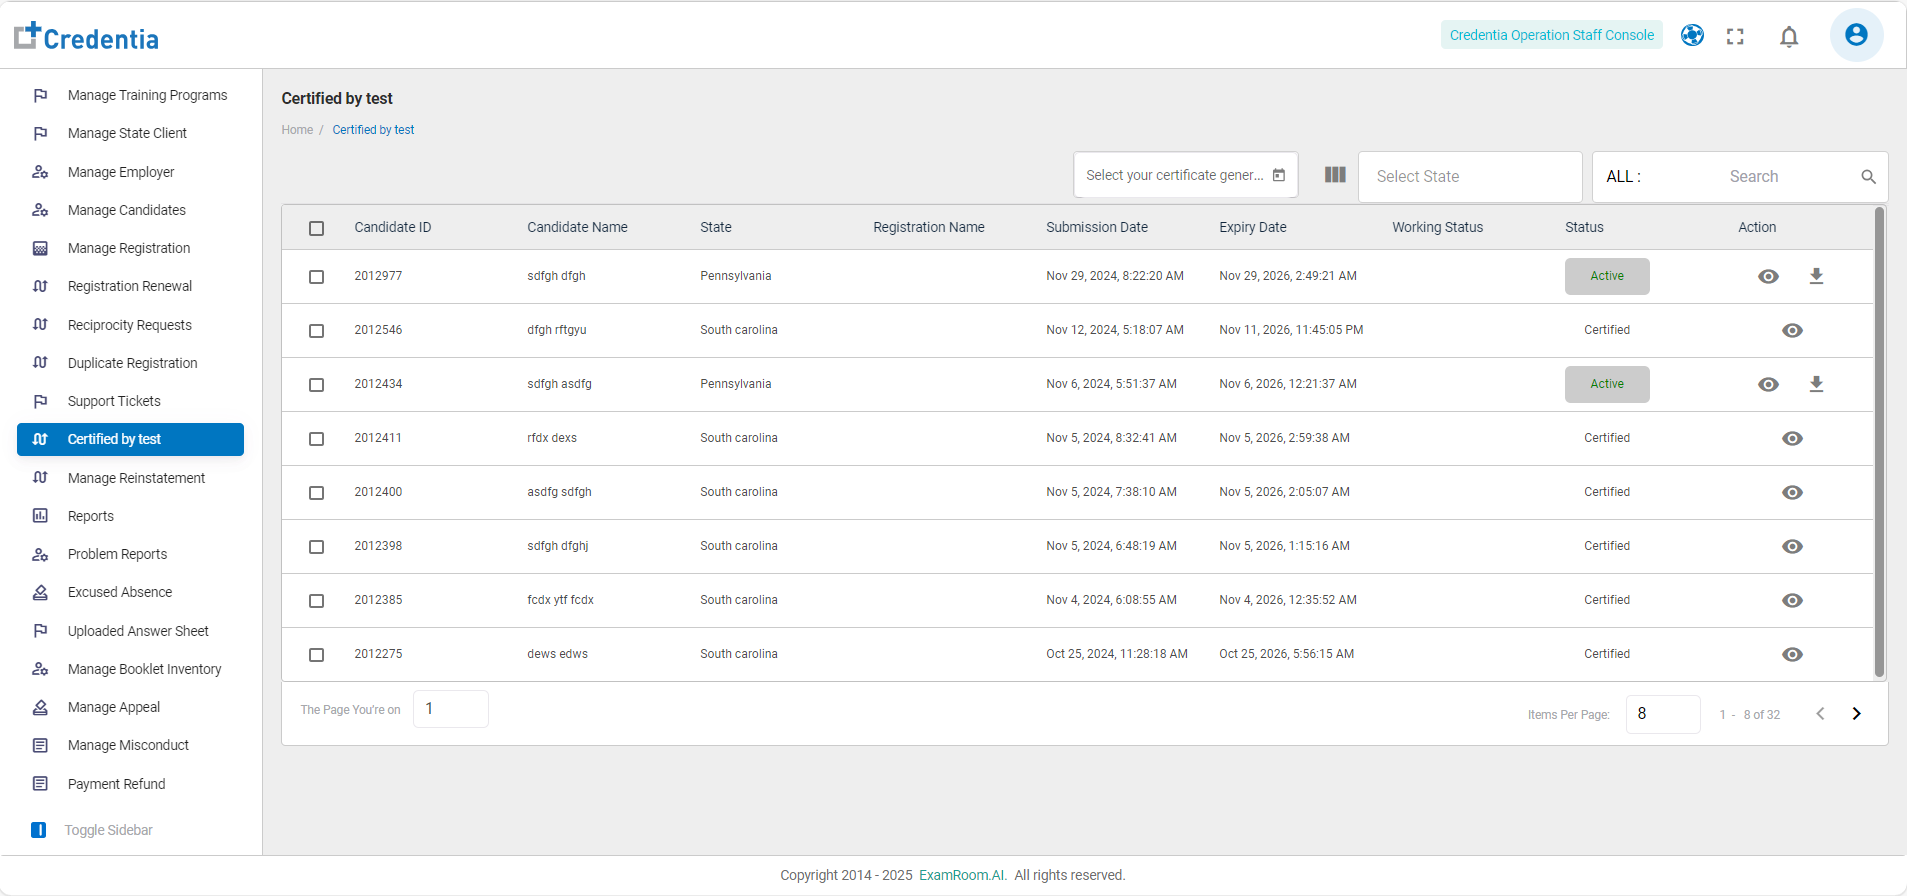
Task: Tick the select-all header checkbox
Action: click(x=316, y=228)
